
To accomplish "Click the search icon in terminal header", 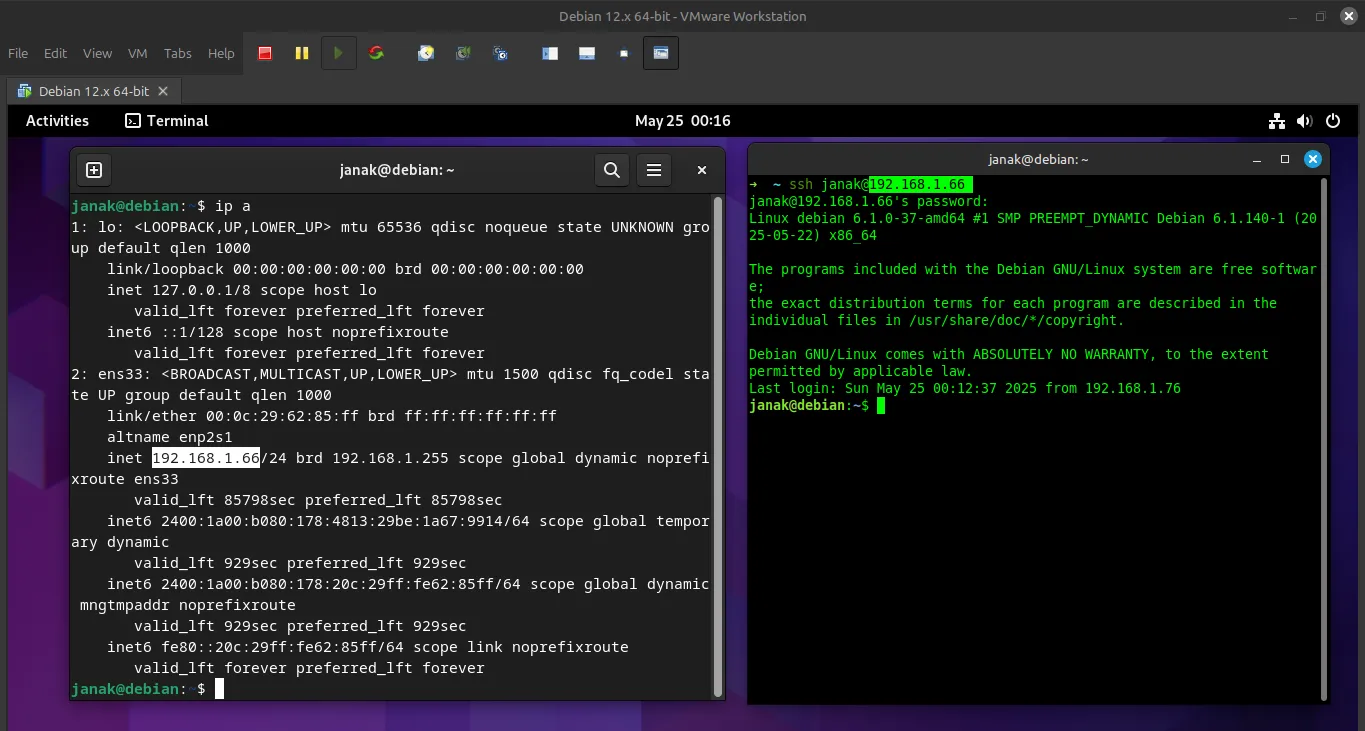I will click(612, 170).
